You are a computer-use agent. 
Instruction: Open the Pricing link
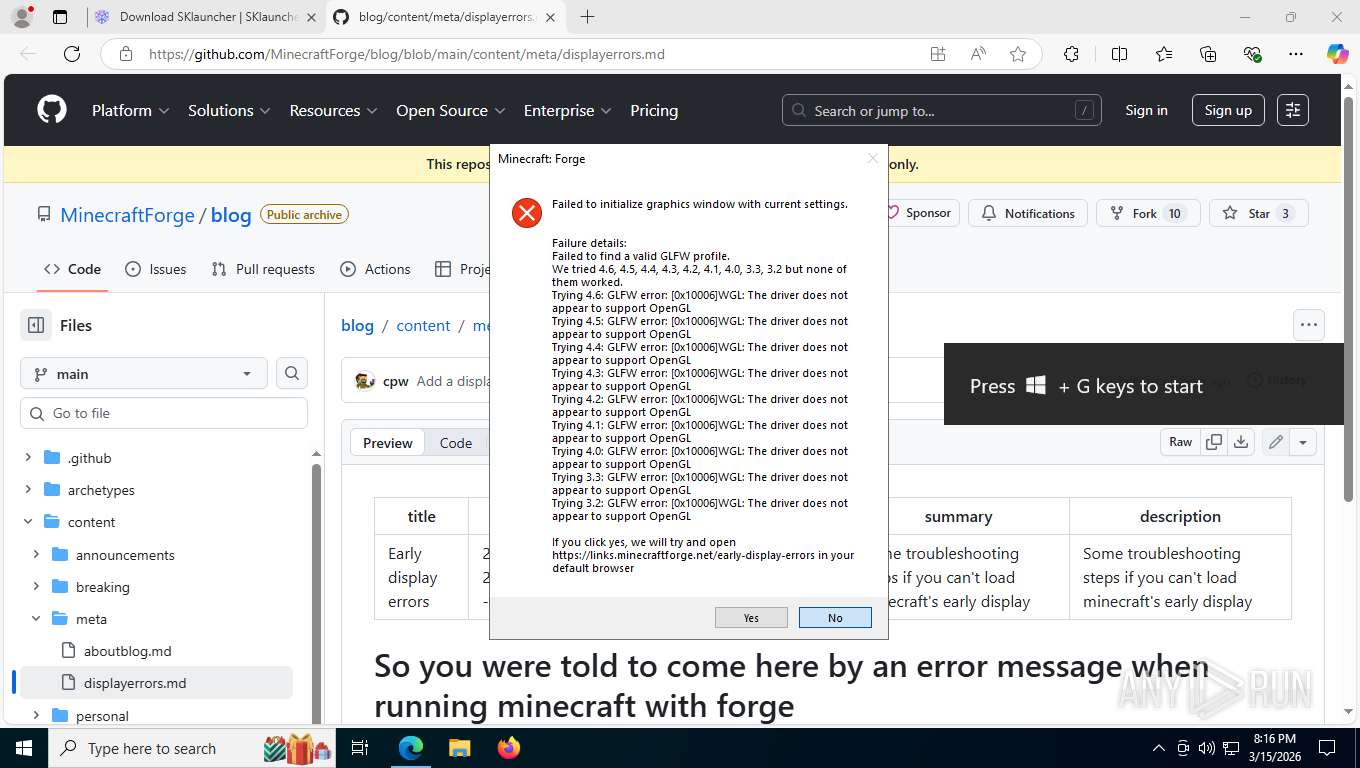coord(654,110)
